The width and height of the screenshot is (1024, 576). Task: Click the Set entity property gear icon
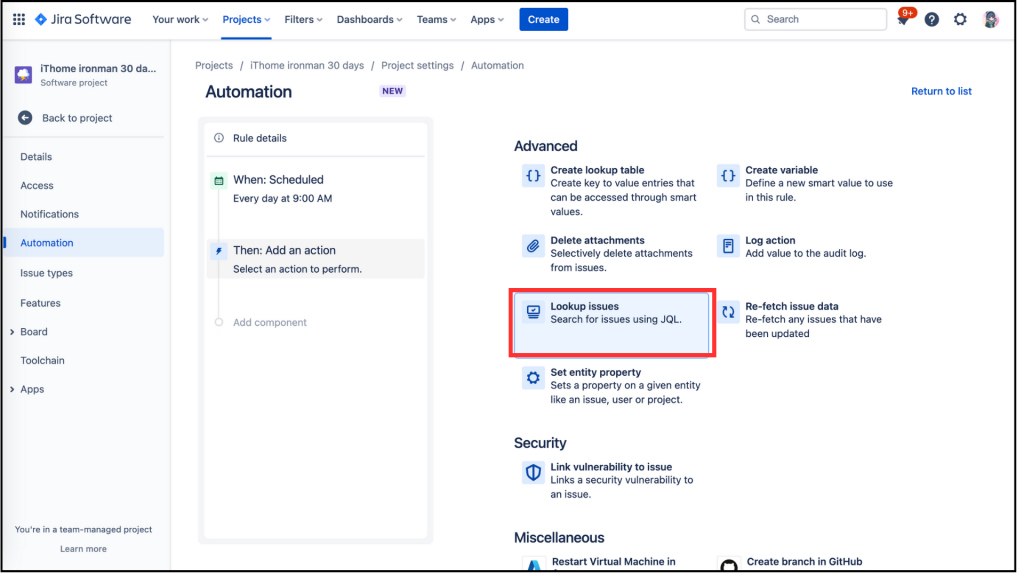[534, 379]
